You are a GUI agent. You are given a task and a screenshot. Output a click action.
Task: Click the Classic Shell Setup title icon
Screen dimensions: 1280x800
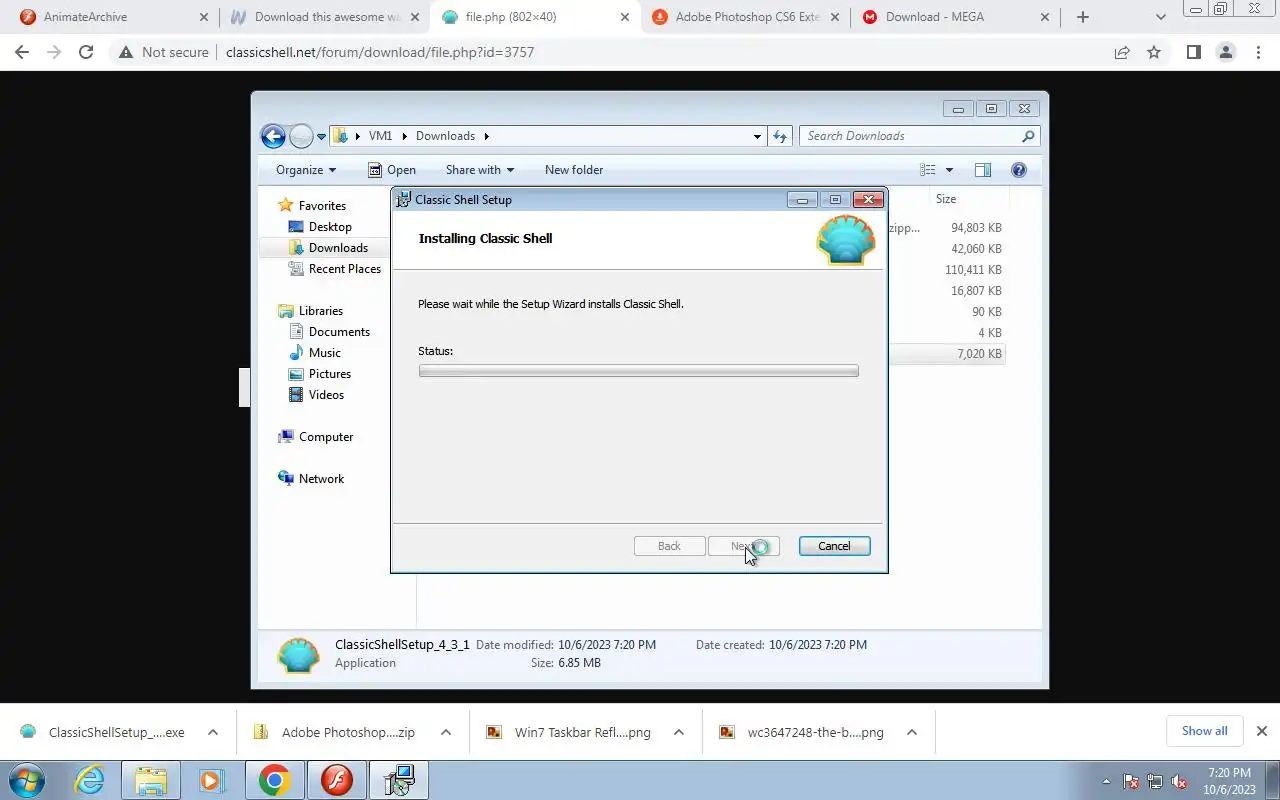[x=403, y=200]
